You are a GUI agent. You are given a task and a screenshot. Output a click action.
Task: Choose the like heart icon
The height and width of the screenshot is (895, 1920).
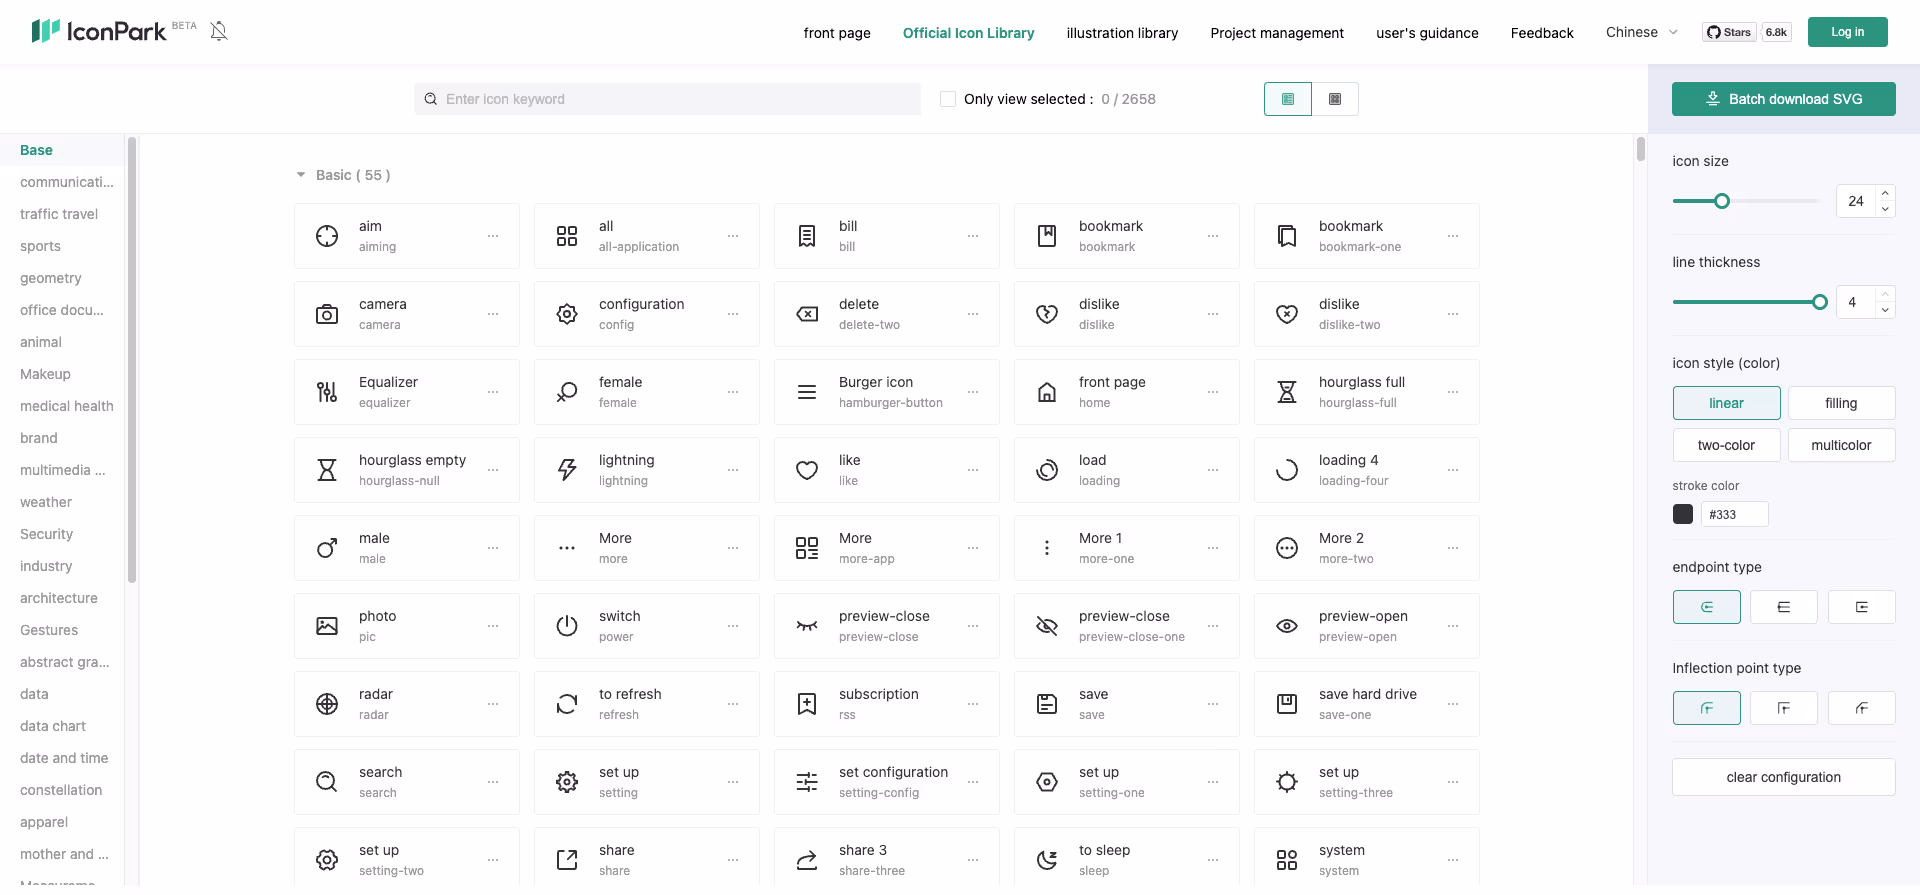(x=807, y=470)
